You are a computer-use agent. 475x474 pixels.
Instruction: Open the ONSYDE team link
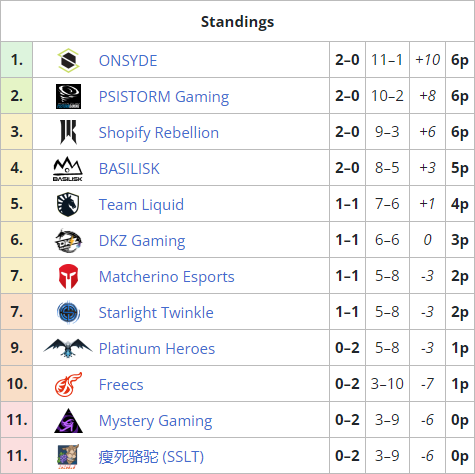128,61
